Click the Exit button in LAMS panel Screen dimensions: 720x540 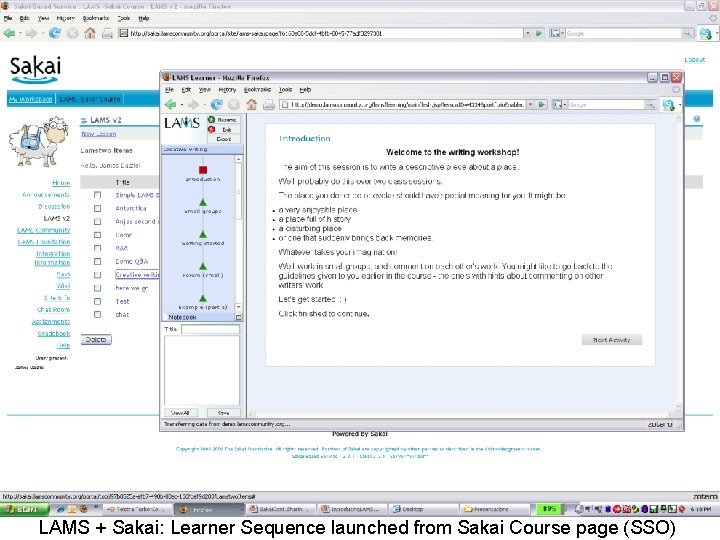point(223,129)
